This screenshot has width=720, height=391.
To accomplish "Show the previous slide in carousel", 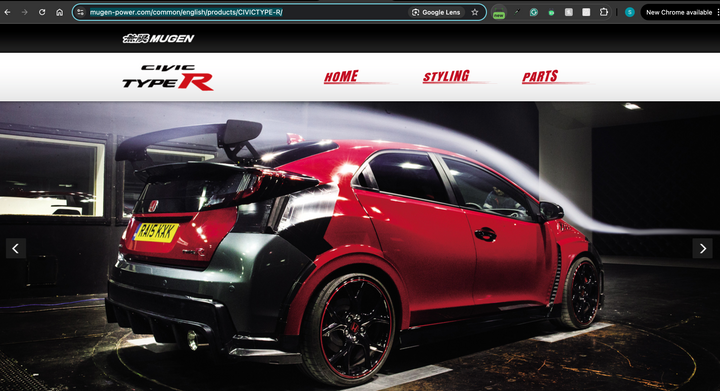I will point(16,248).
